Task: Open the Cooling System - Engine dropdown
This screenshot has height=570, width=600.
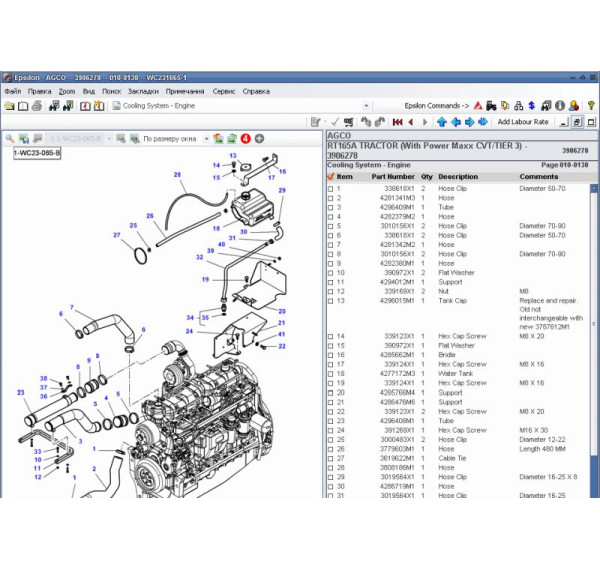Action: click(366, 105)
